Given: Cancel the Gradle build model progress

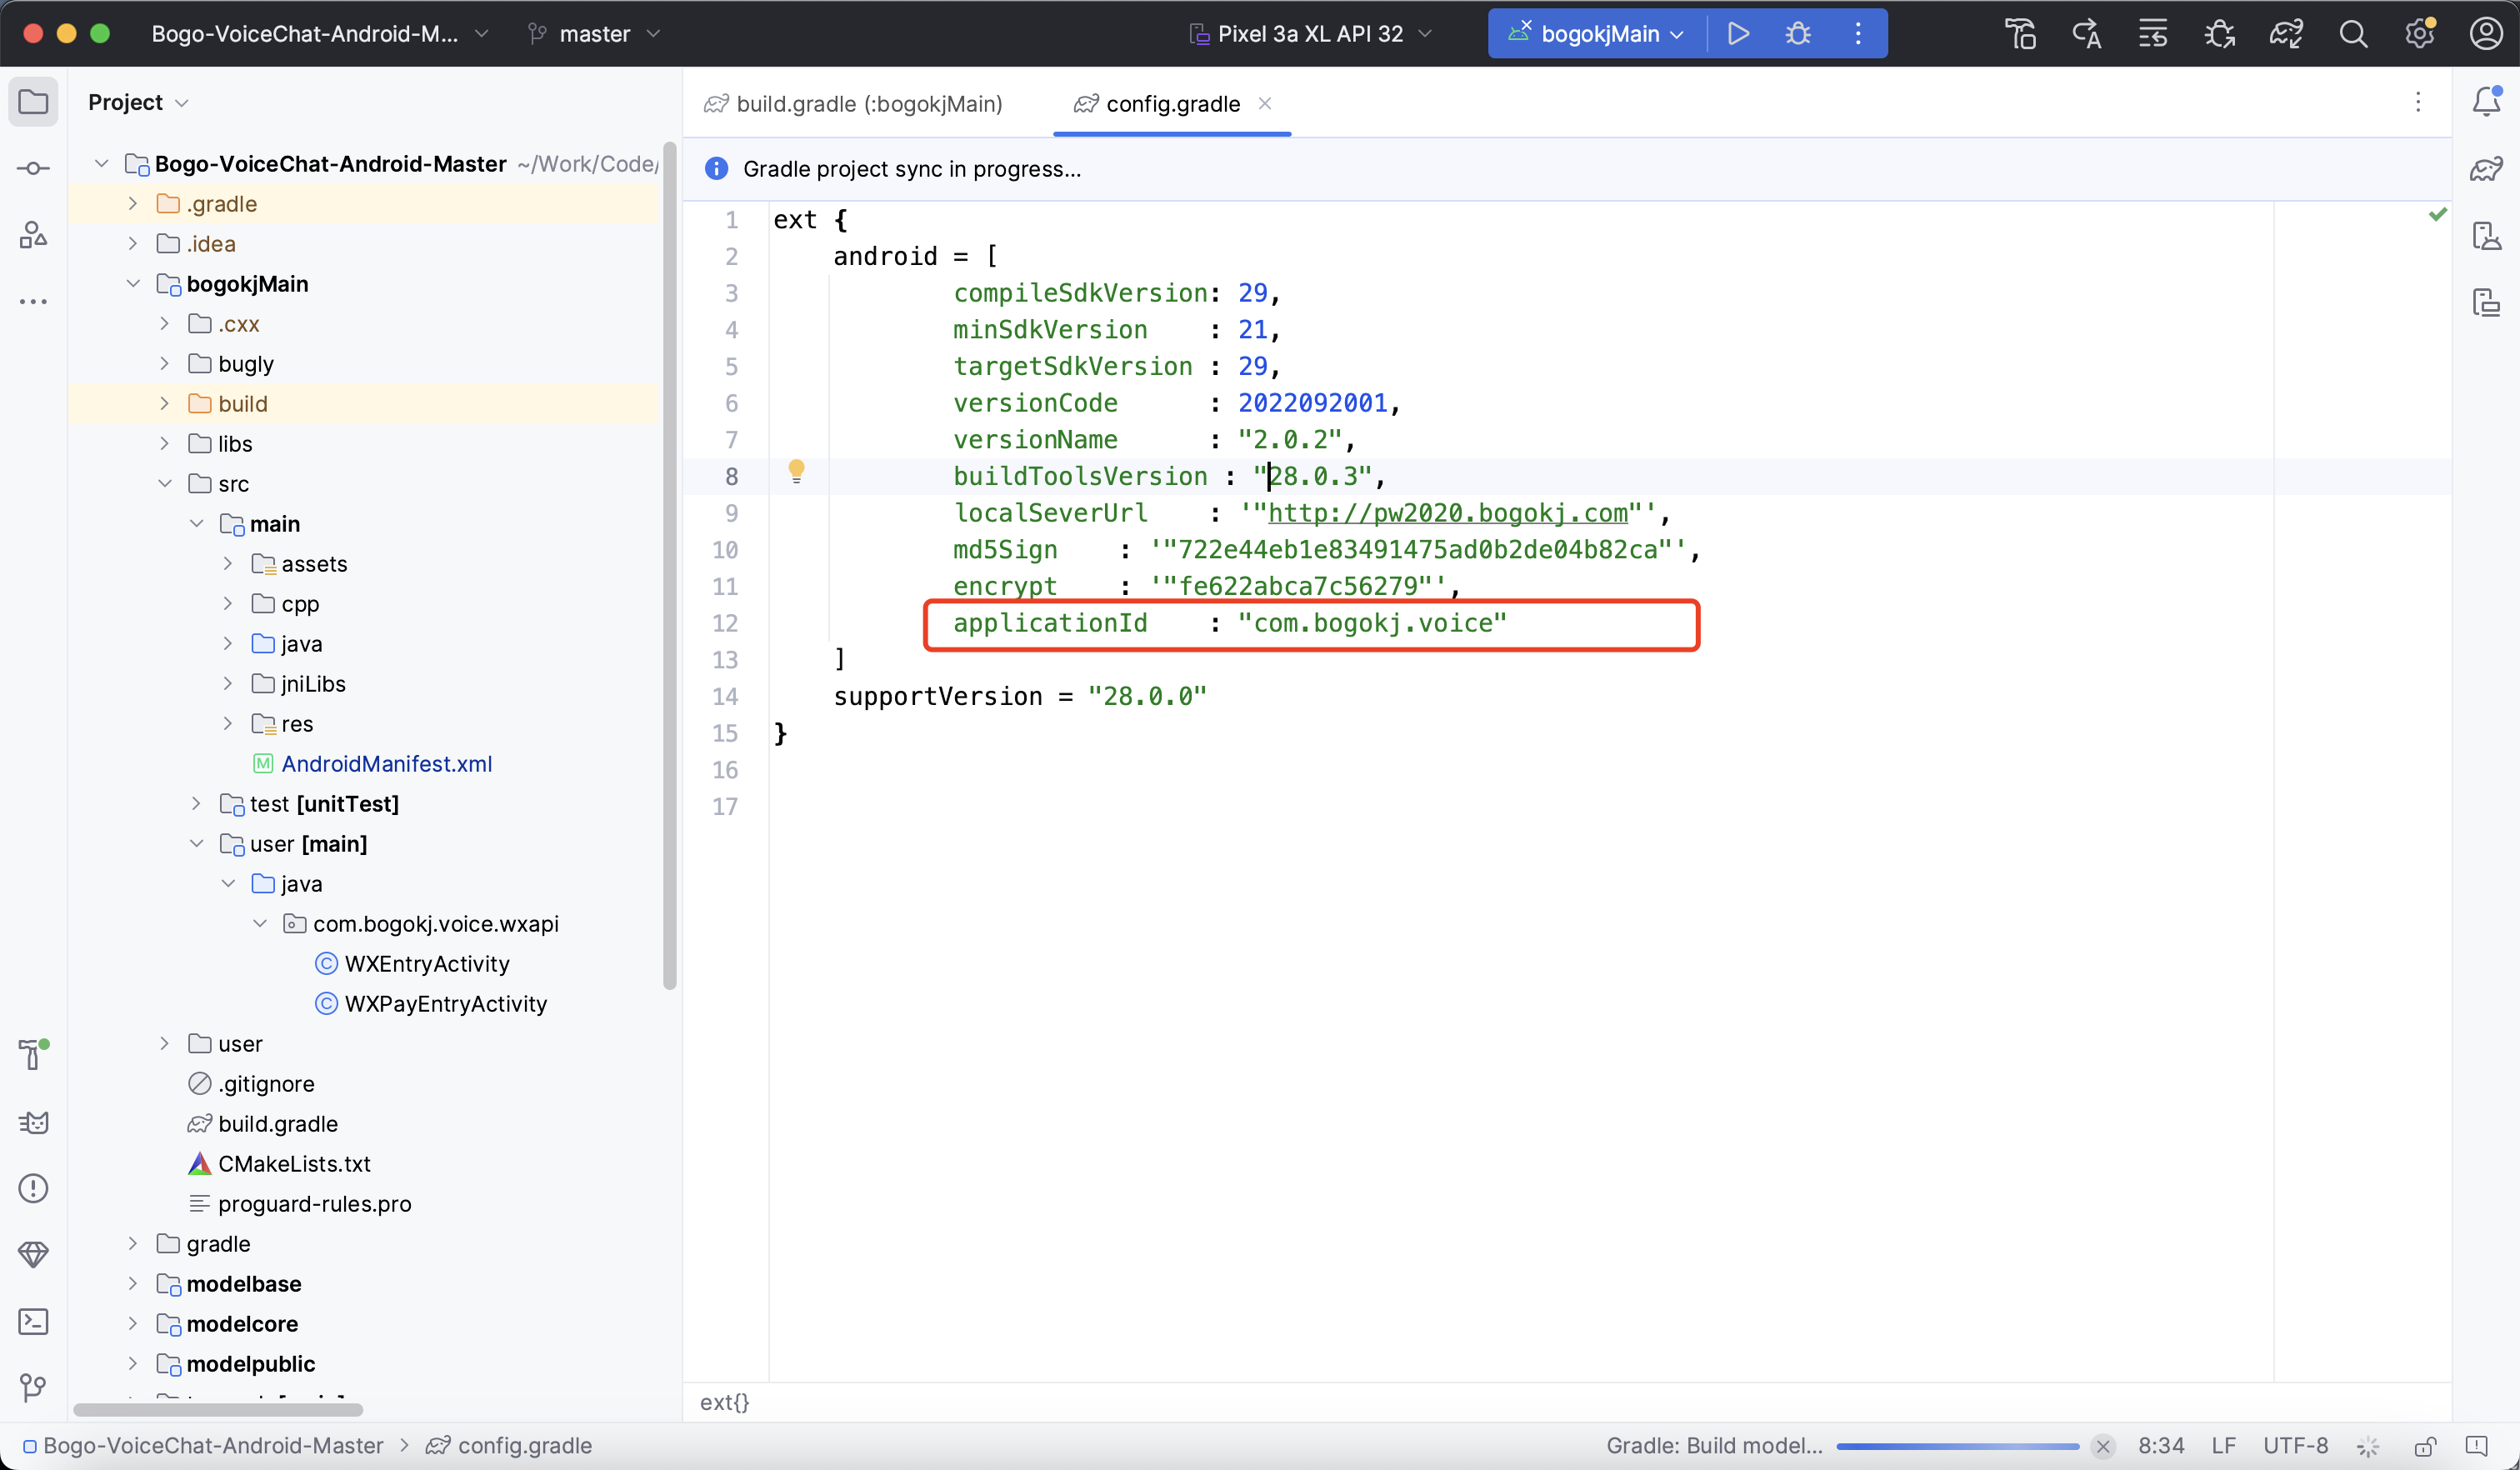Looking at the screenshot, I should pyautogui.click(x=2103, y=1446).
